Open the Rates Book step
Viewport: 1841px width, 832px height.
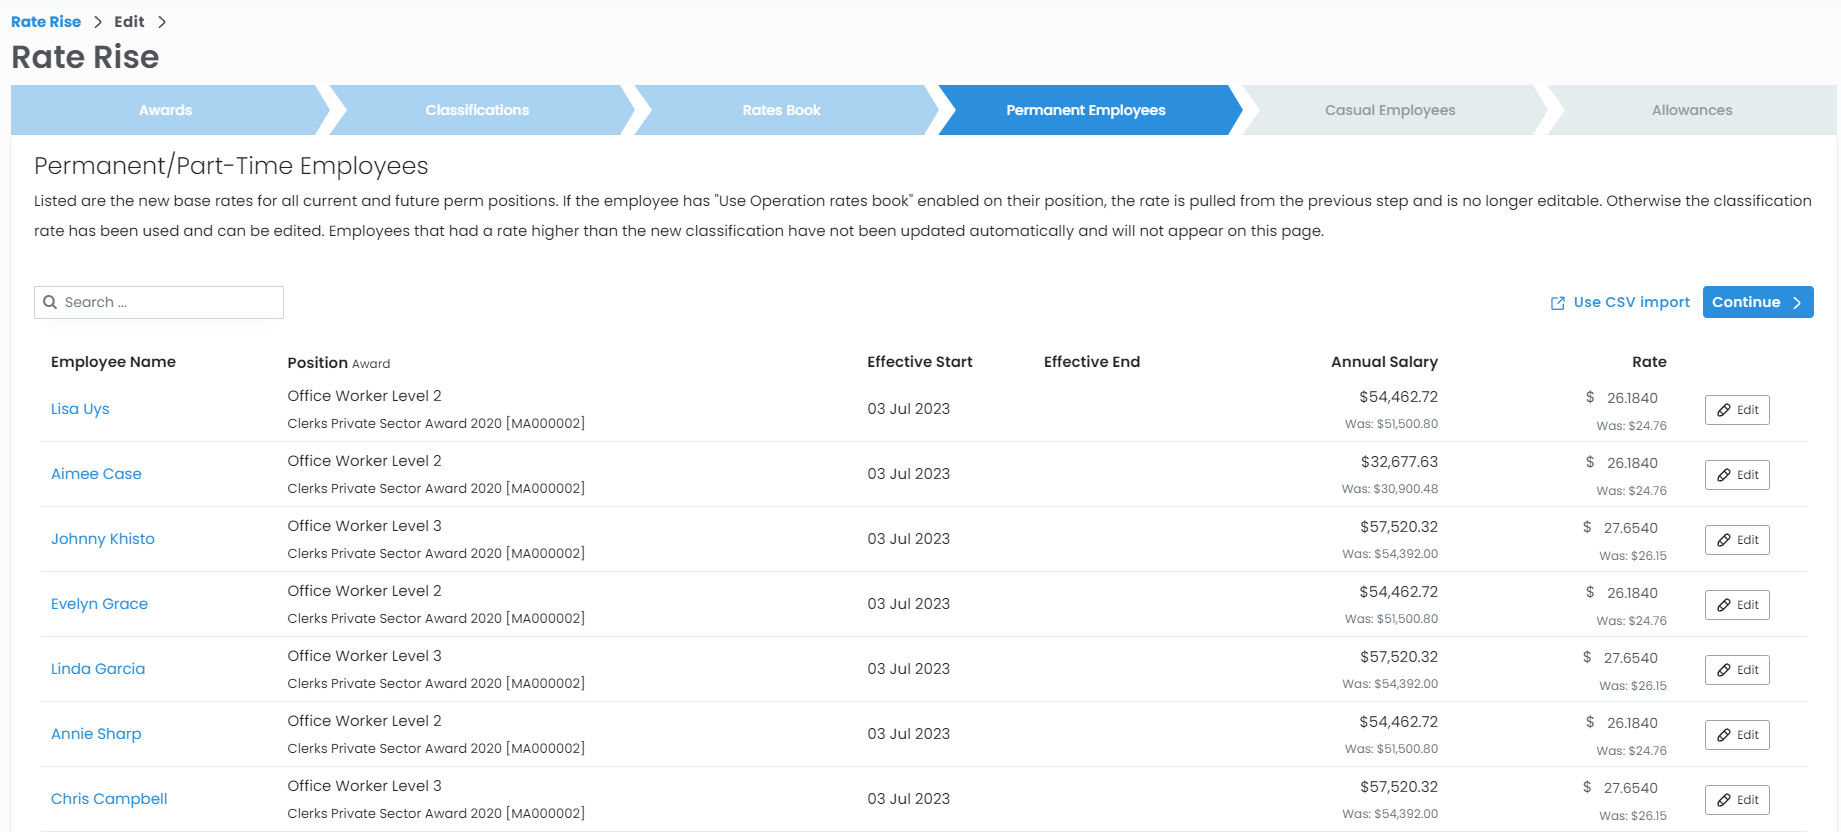pos(781,110)
